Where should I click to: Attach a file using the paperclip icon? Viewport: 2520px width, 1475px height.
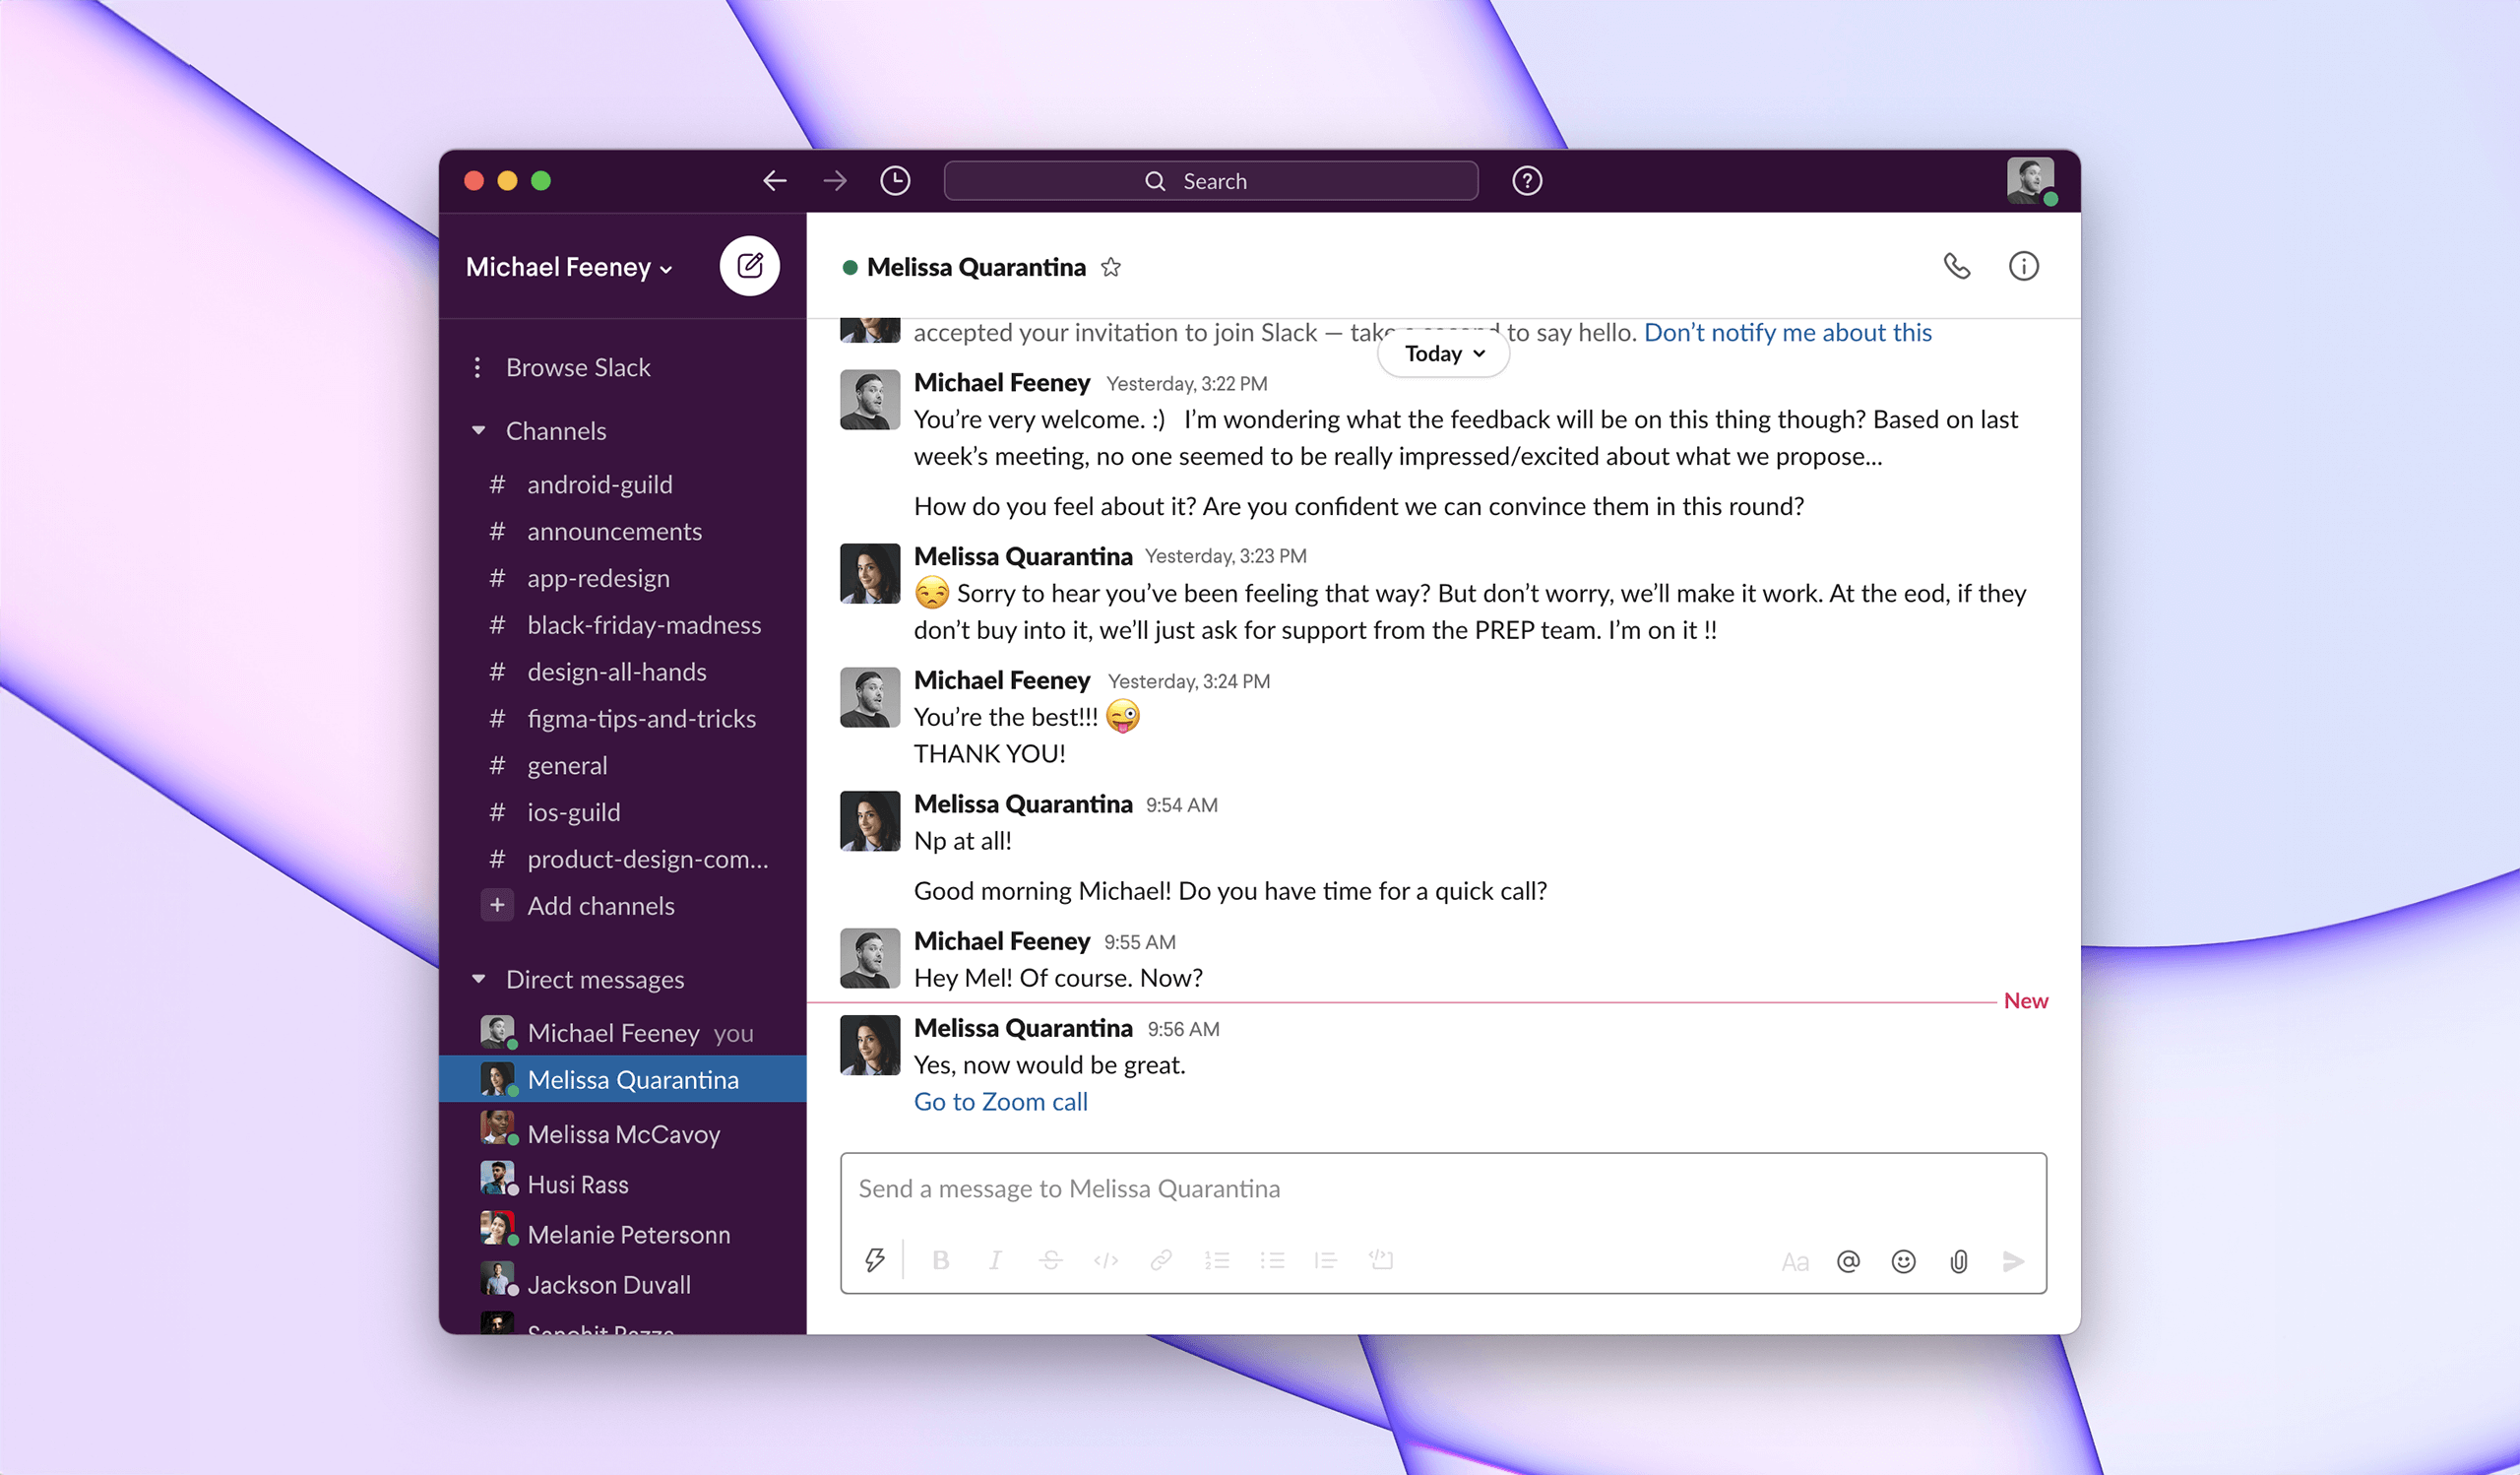pyautogui.click(x=1958, y=1261)
